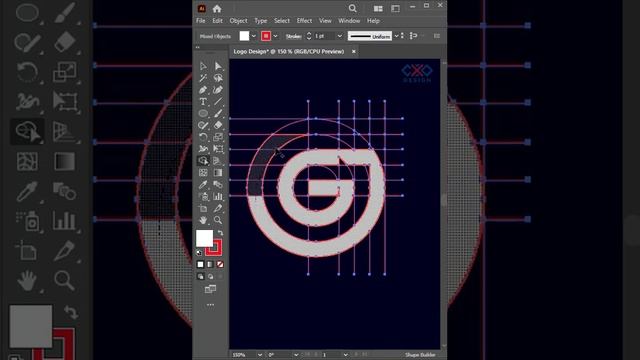This screenshot has width=640, height=360.
Task: Select the Artboard tool
Action: pos(203,209)
